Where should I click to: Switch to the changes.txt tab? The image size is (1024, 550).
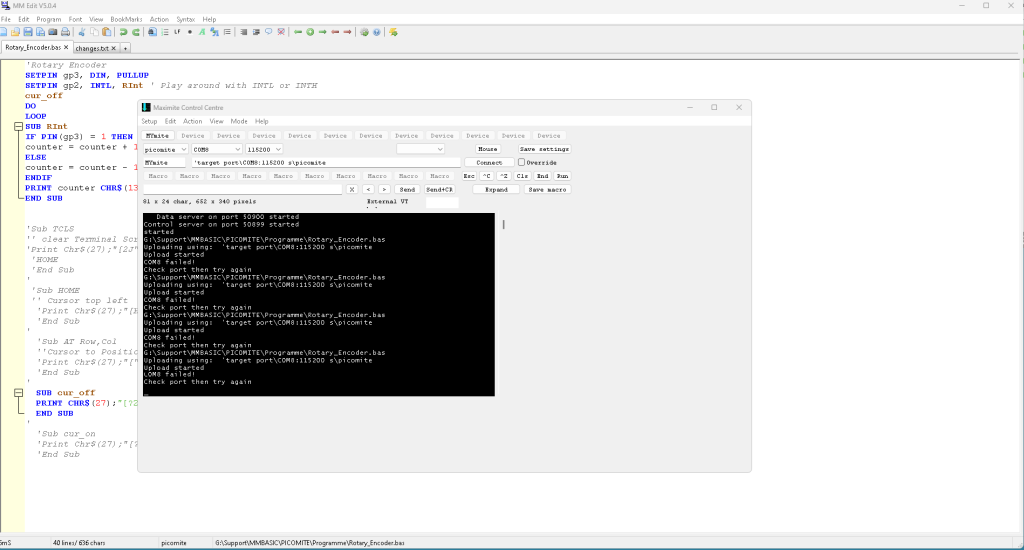coord(91,48)
